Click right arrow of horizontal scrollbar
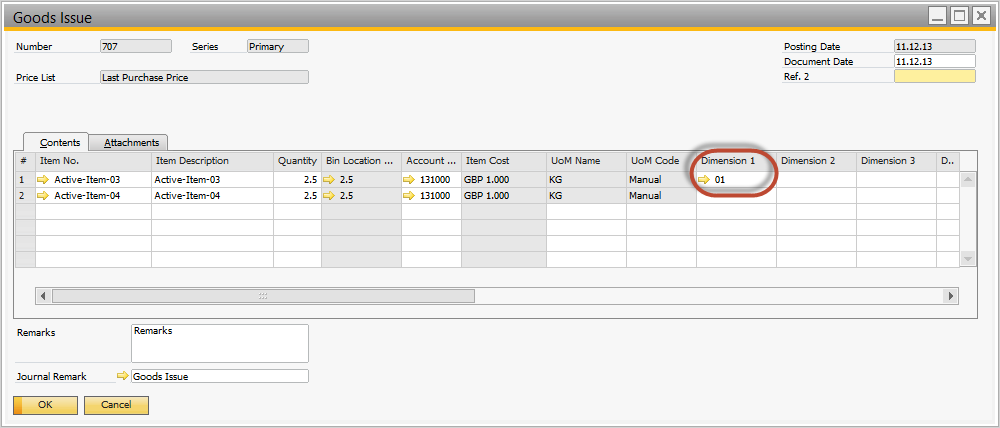 tap(952, 296)
